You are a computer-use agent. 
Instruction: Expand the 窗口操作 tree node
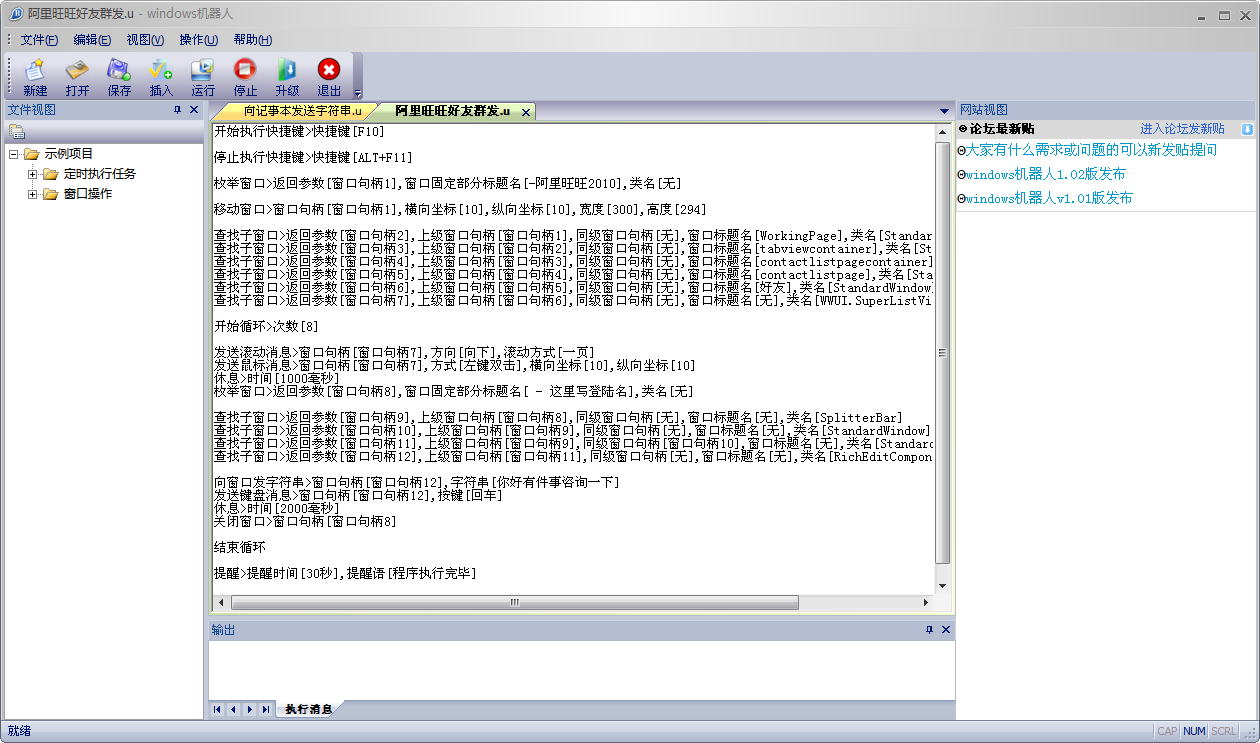pyautogui.click(x=33, y=194)
